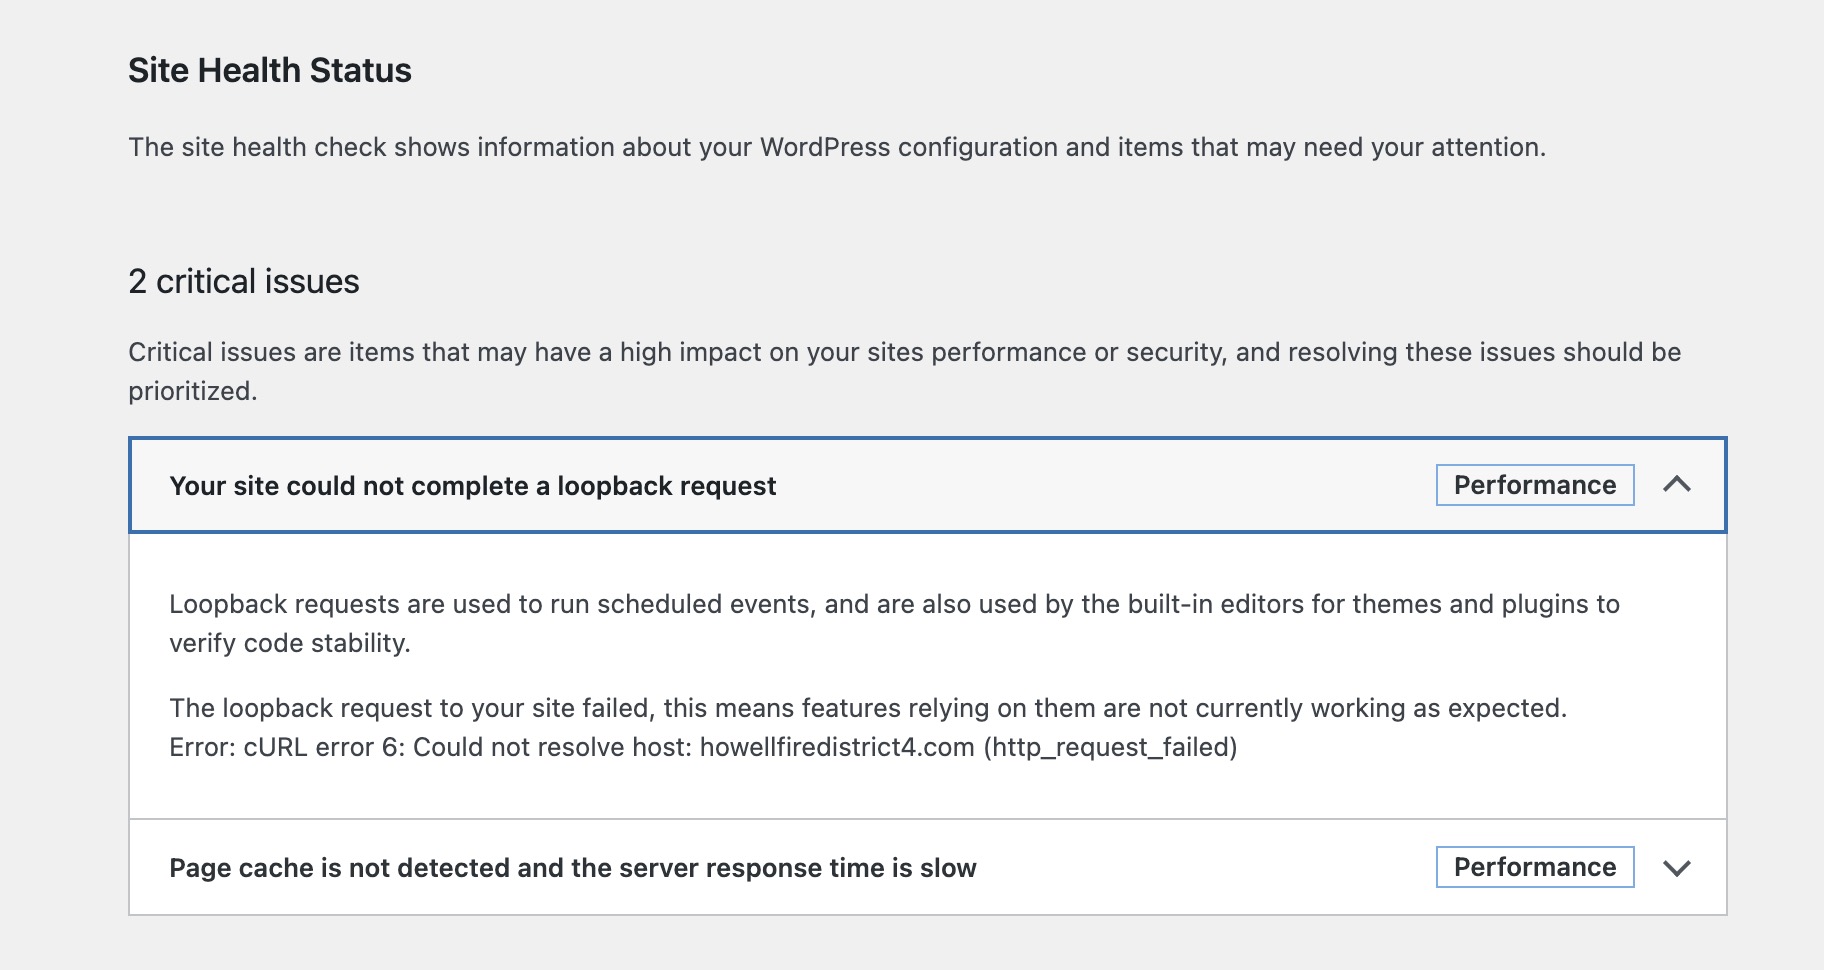Click the 'Critical issues are items' explanation line

click(904, 352)
